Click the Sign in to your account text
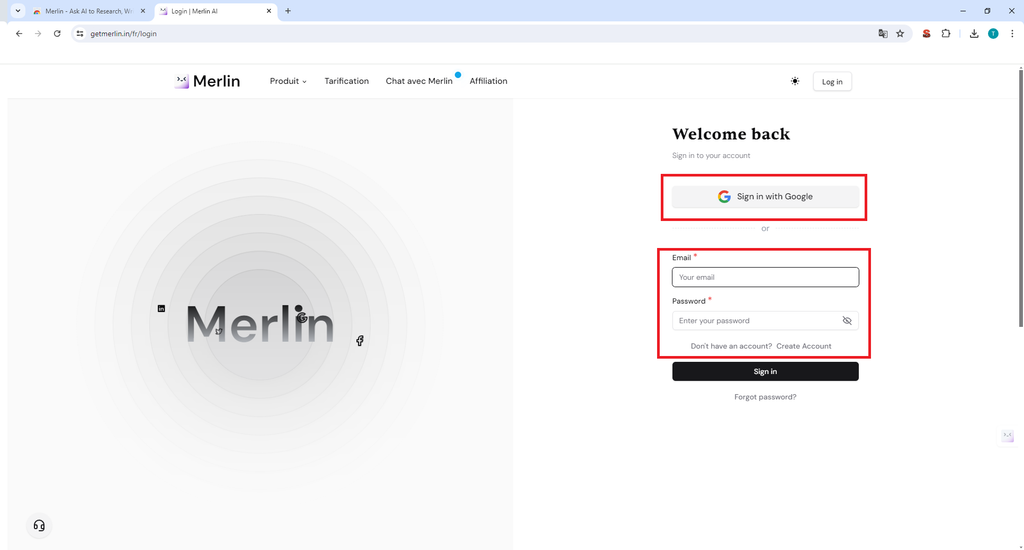Image resolution: width=1024 pixels, height=550 pixels. (711, 155)
